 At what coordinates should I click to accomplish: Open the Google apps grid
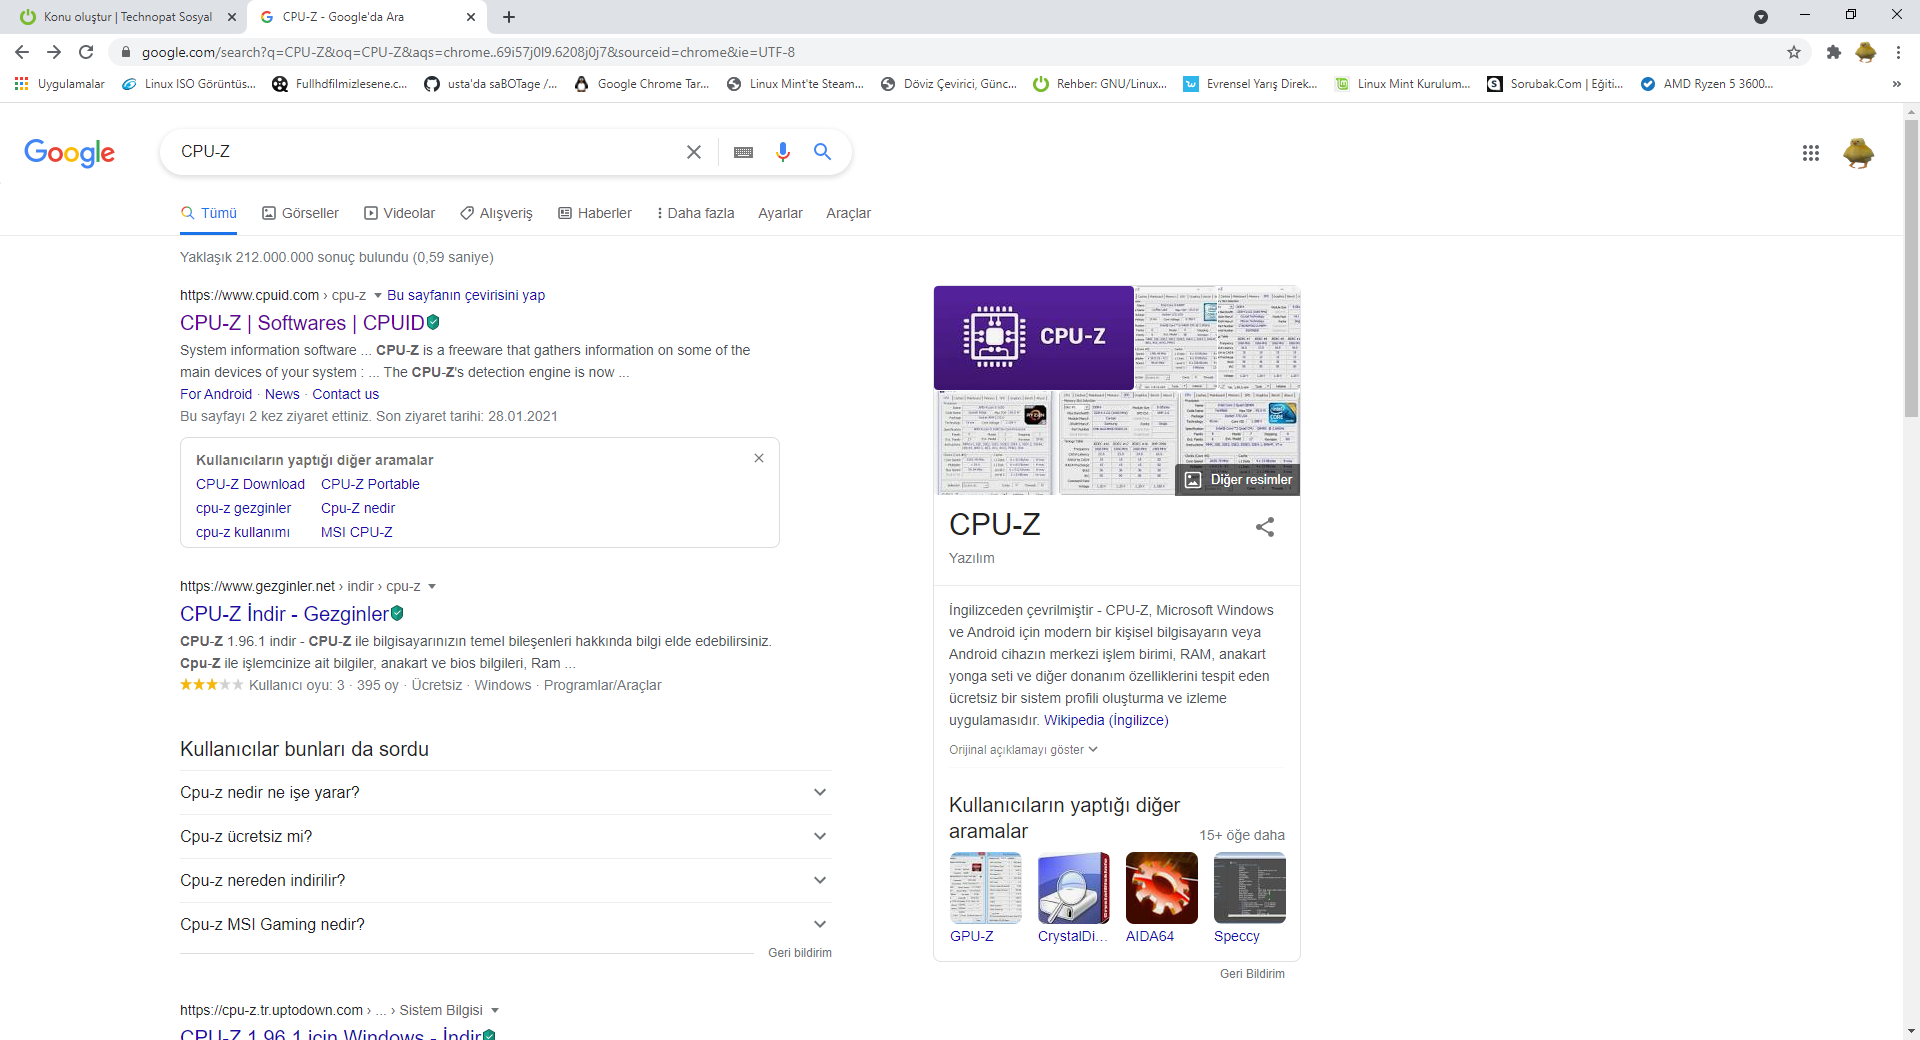point(1810,153)
